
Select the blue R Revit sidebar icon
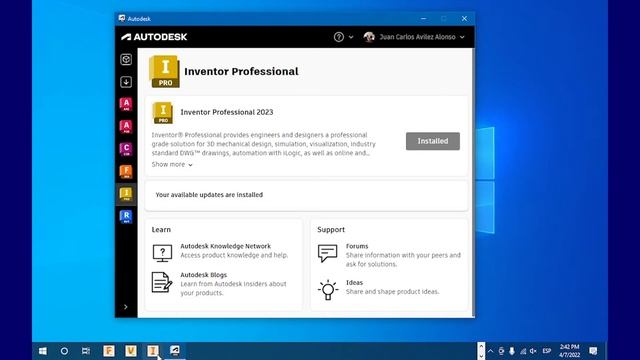pos(126,216)
